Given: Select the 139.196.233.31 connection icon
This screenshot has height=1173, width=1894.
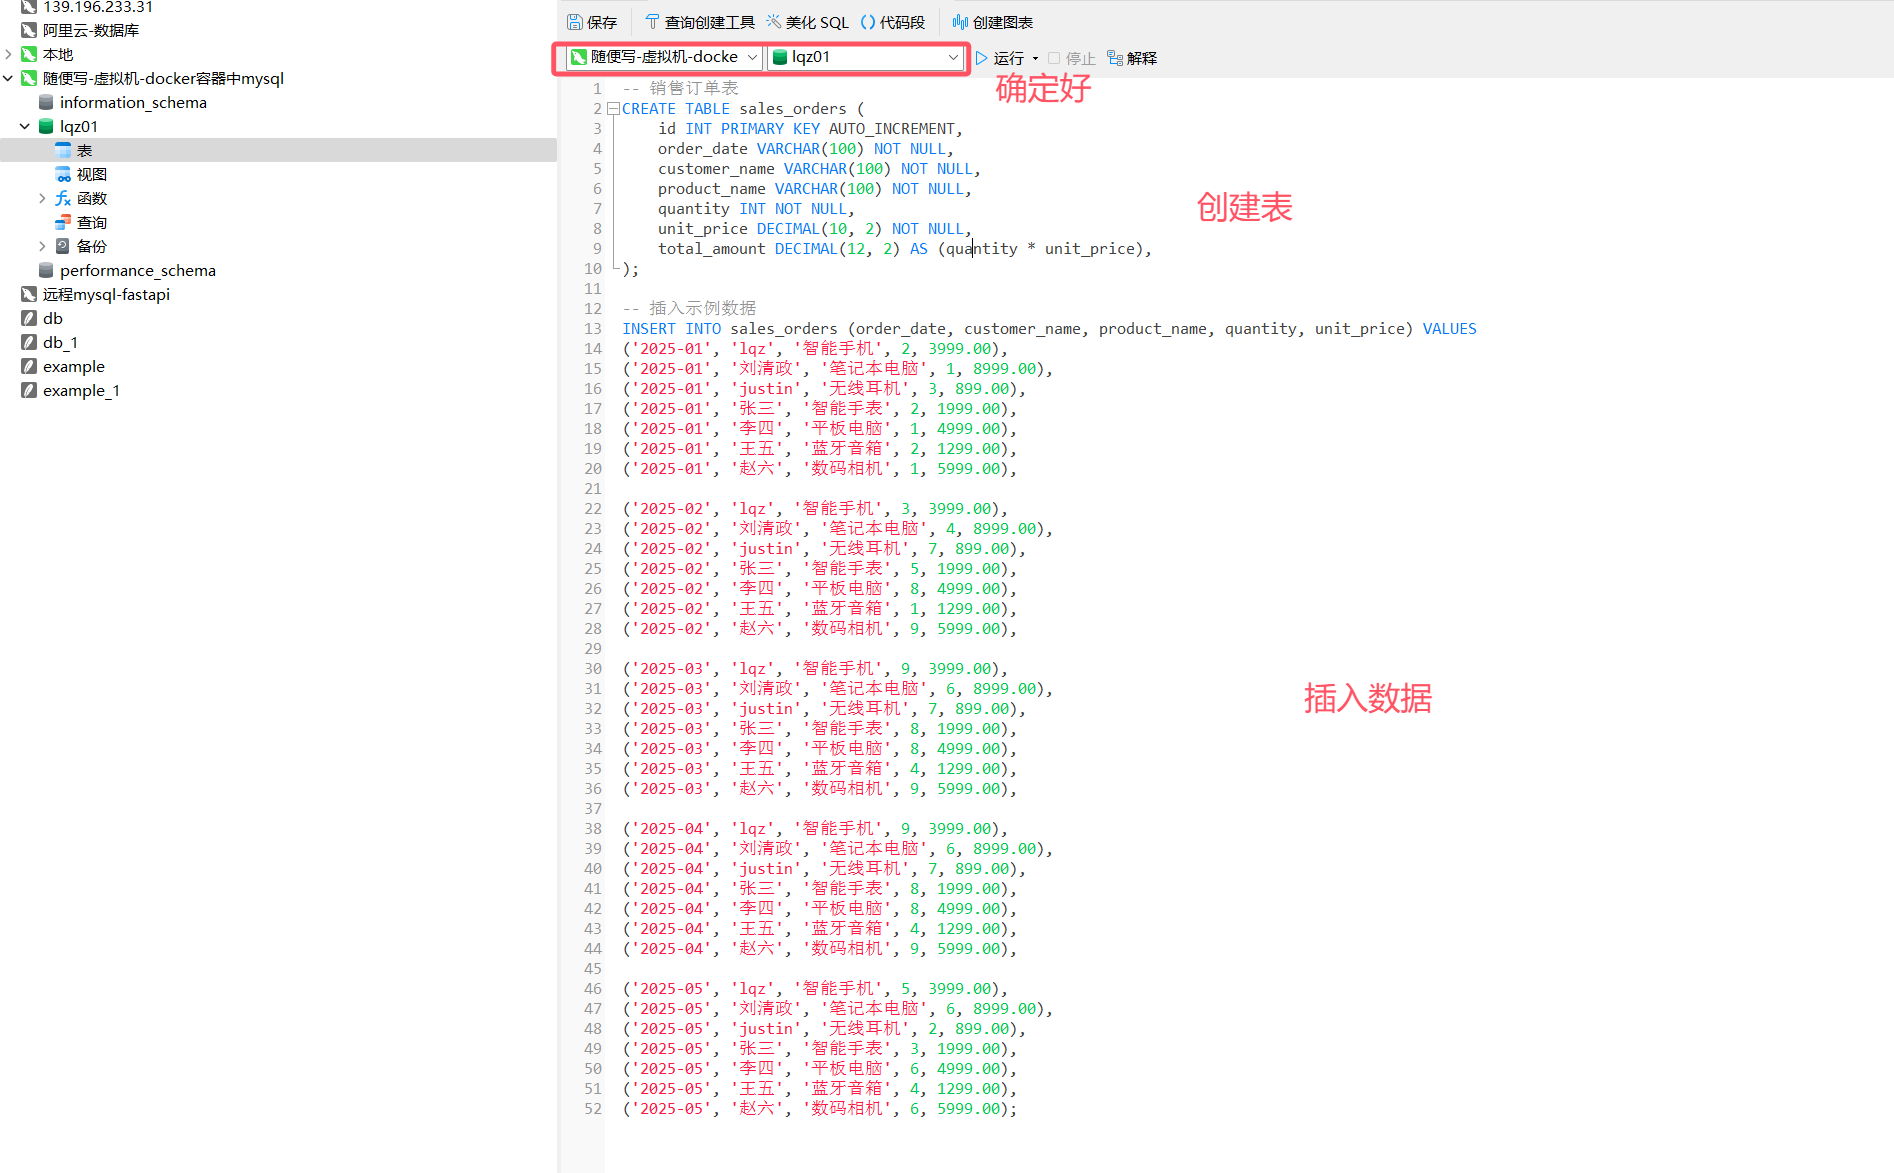Looking at the screenshot, I should click(29, 7).
